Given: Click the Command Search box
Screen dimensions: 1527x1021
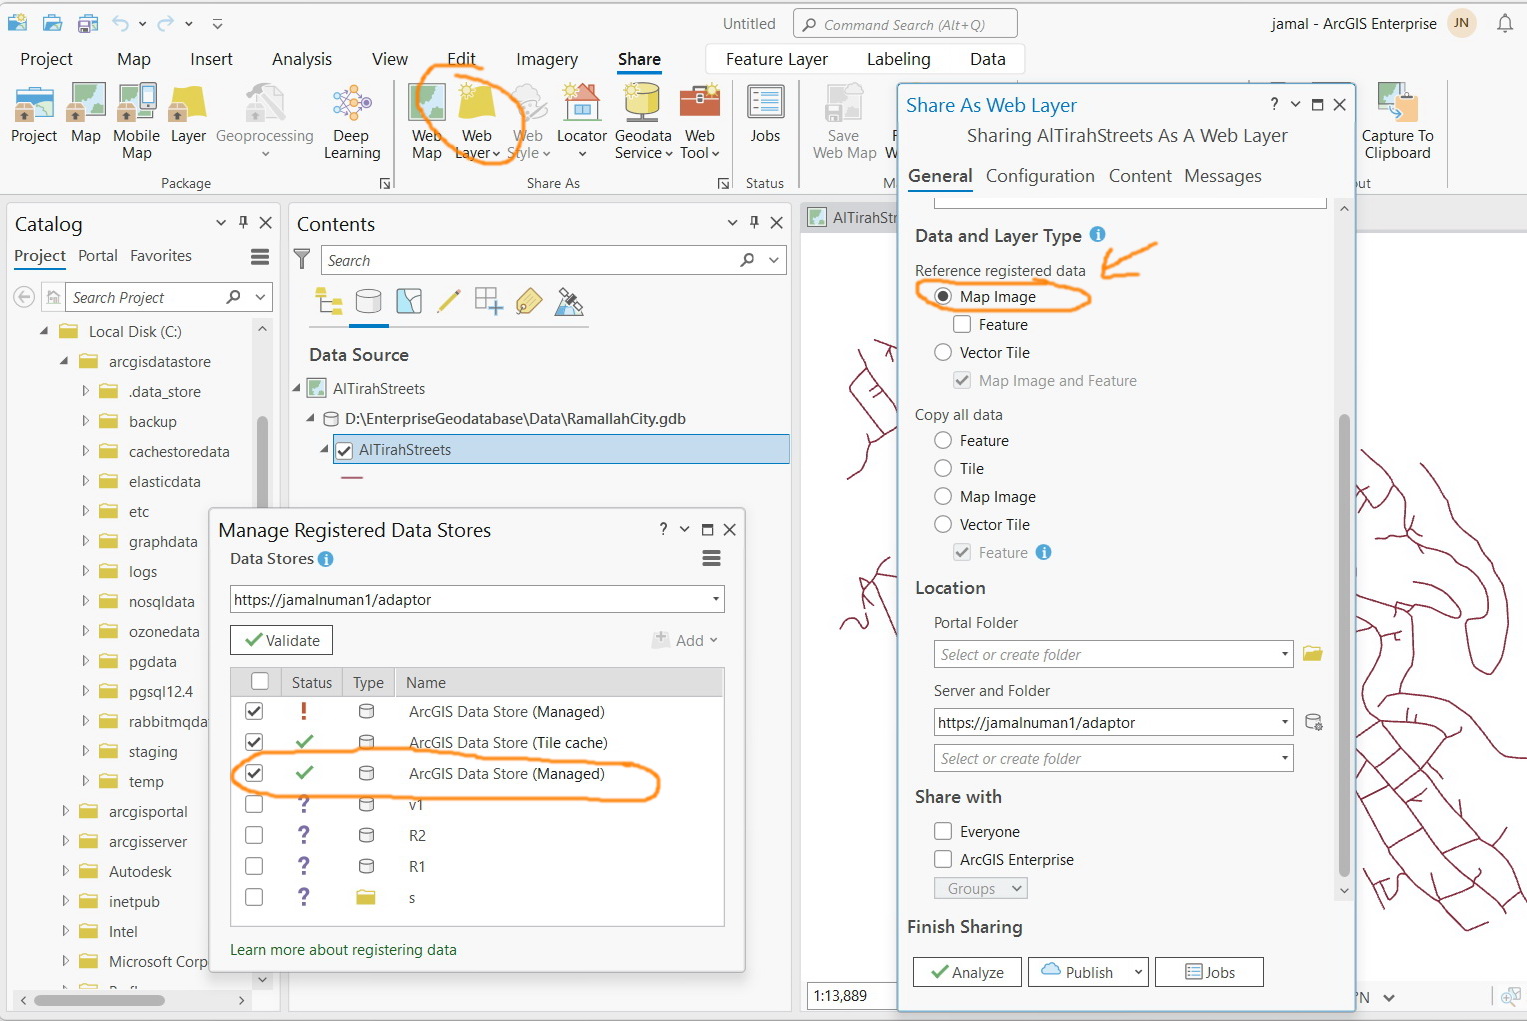Looking at the screenshot, I should pyautogui.click(x=905, y=24).
